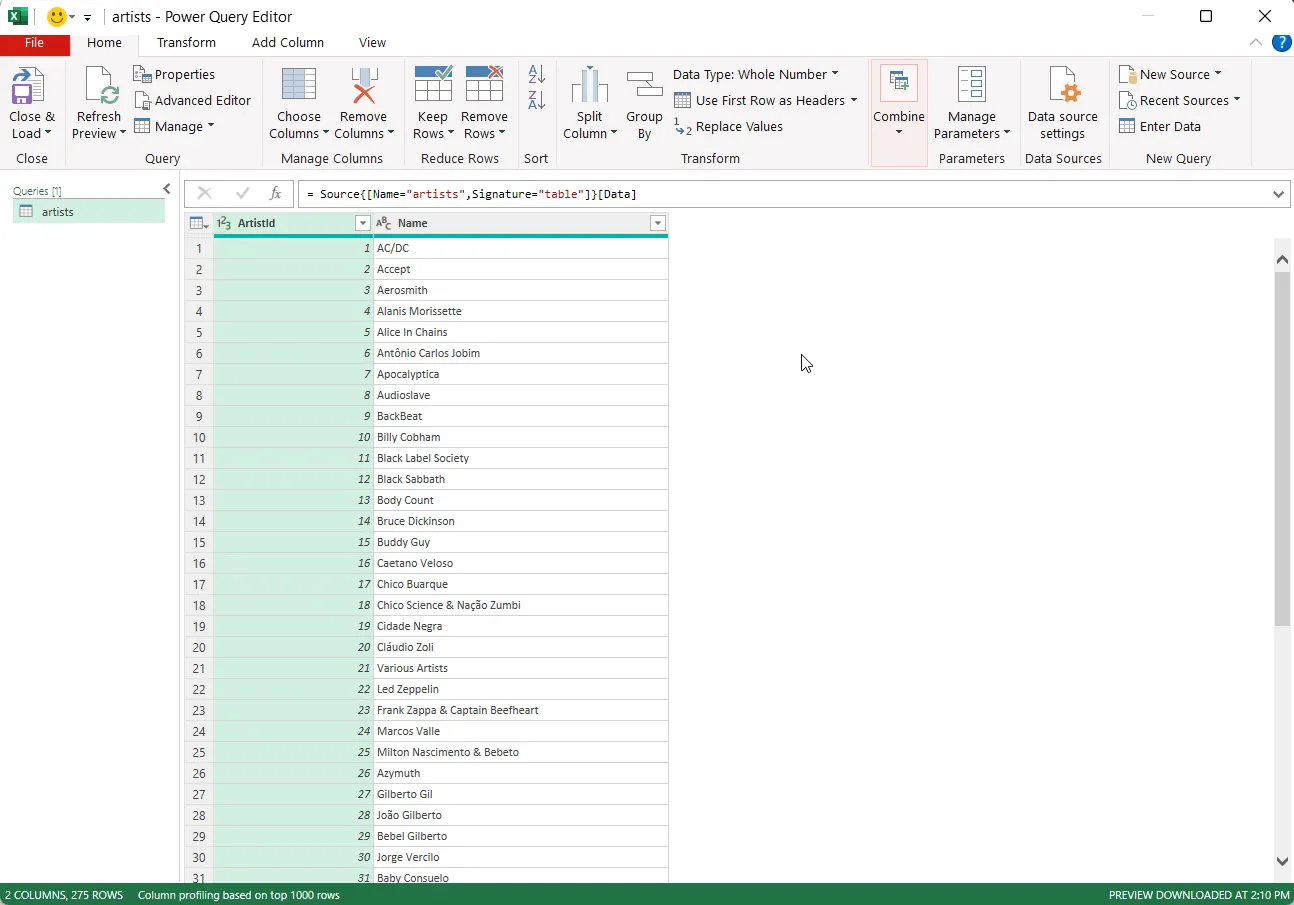Open the Advanced Editor

click(x=192, y=100)
